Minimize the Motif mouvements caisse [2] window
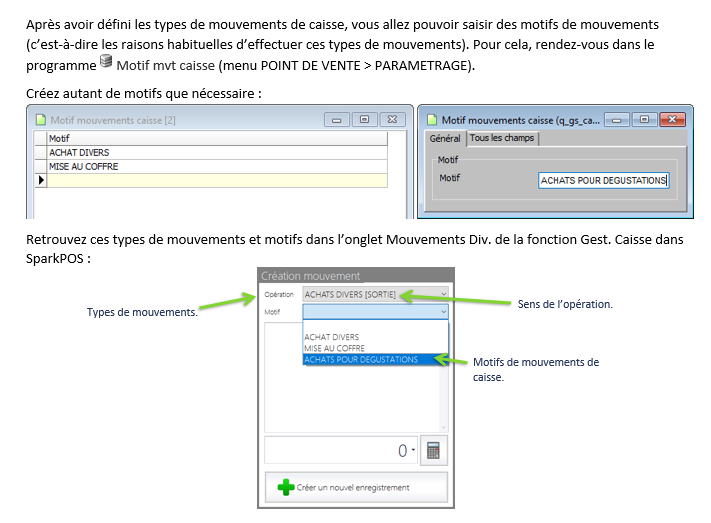The height and width of the screenshot is (523, 711). click(338, 119)
